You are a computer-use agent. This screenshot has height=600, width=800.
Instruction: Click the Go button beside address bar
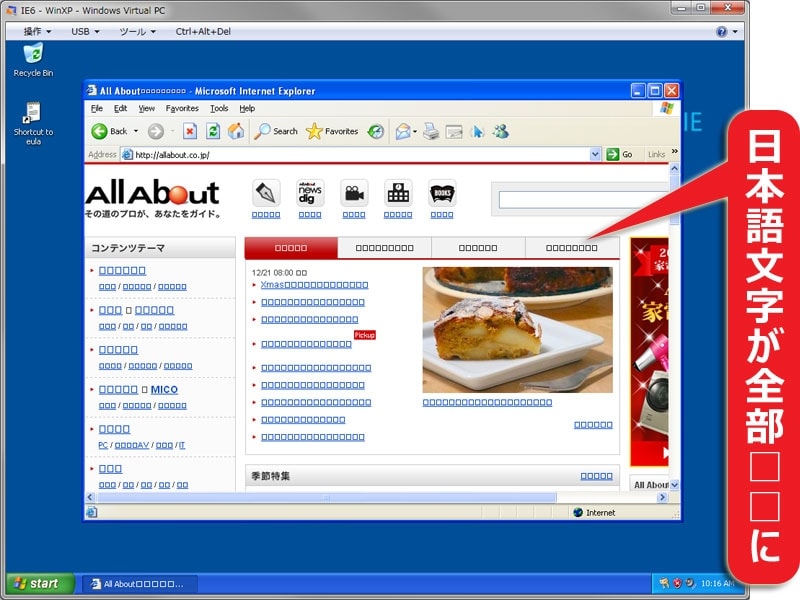coord(621,154)
